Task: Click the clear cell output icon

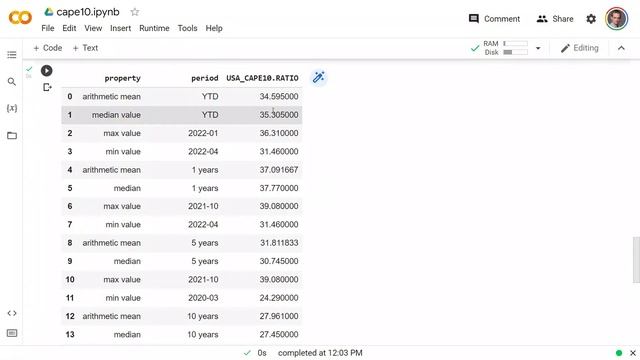Action: (47, 87)
